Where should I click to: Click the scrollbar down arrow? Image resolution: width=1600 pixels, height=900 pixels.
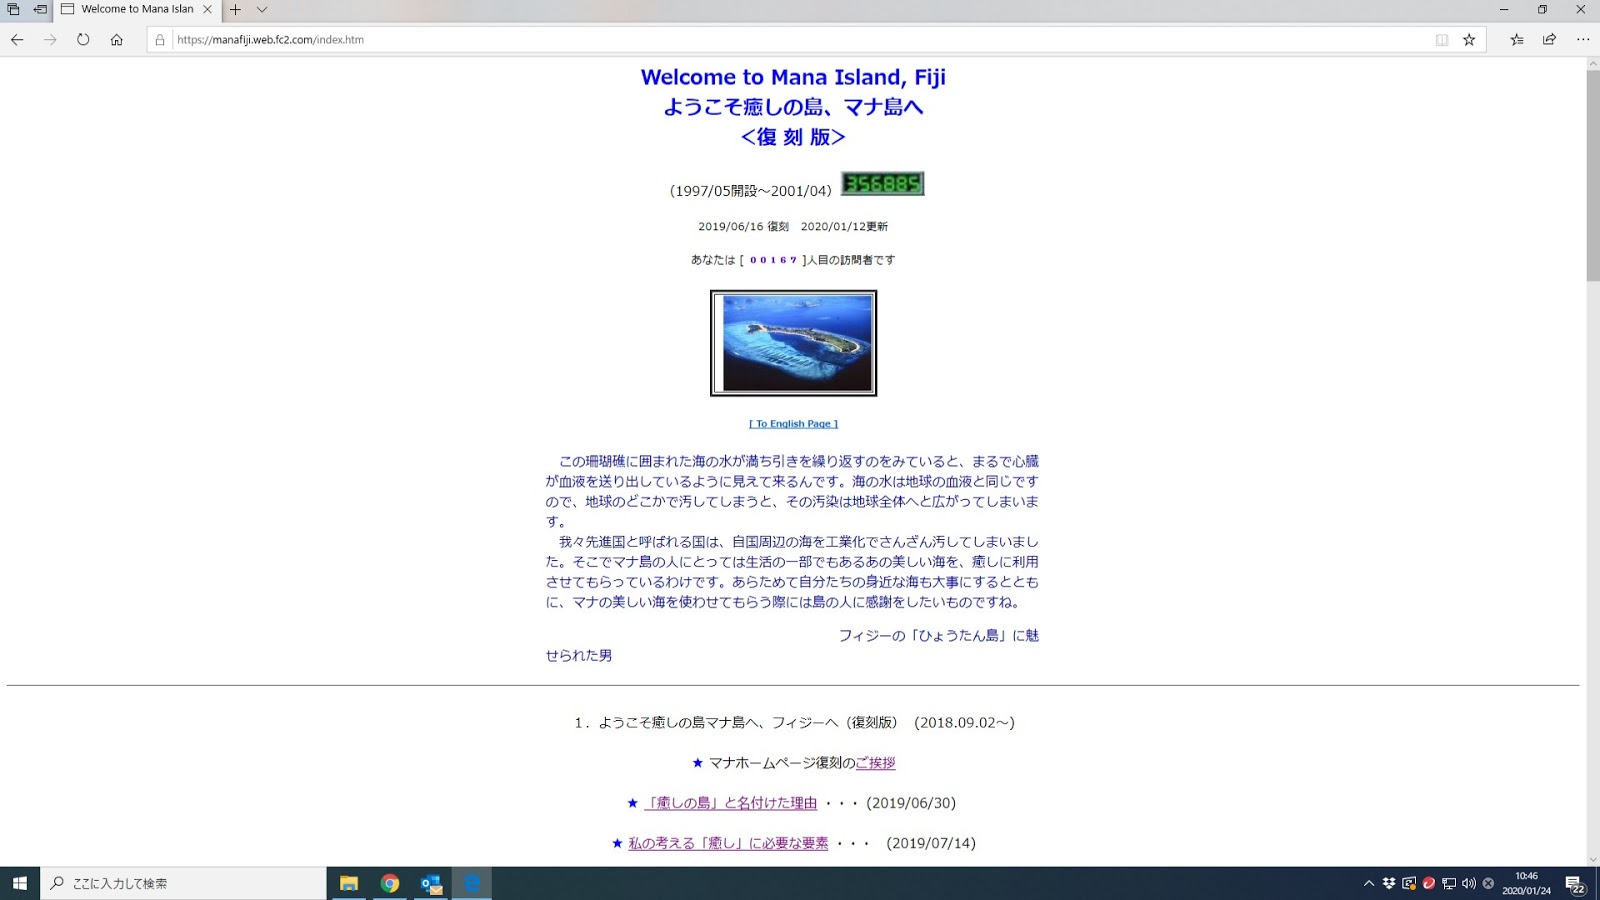tap(1593, 859)
